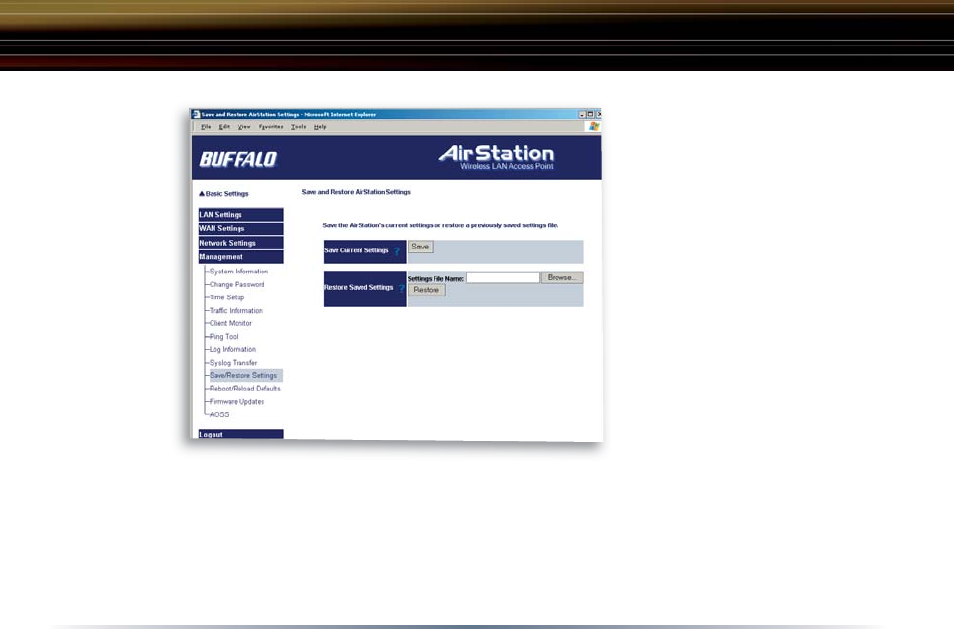The height and width of the screenshot is (629, 954).
Task: Open Client Monitor page
Action: pos(231,323)
